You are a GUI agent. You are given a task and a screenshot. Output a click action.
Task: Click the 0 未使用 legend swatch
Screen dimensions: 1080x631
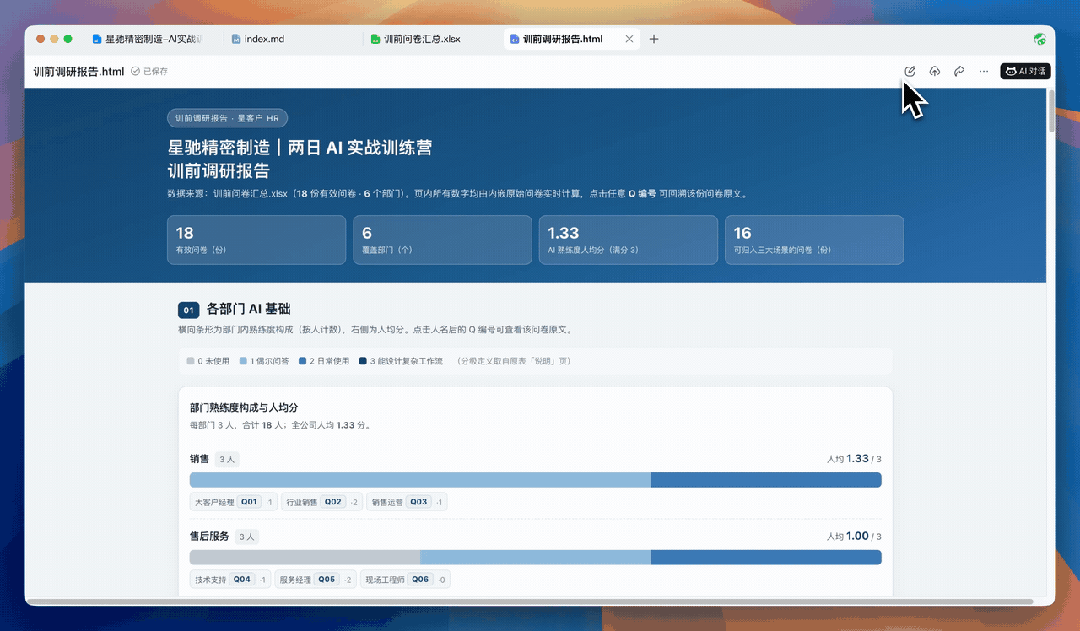(x=190, y=361)
